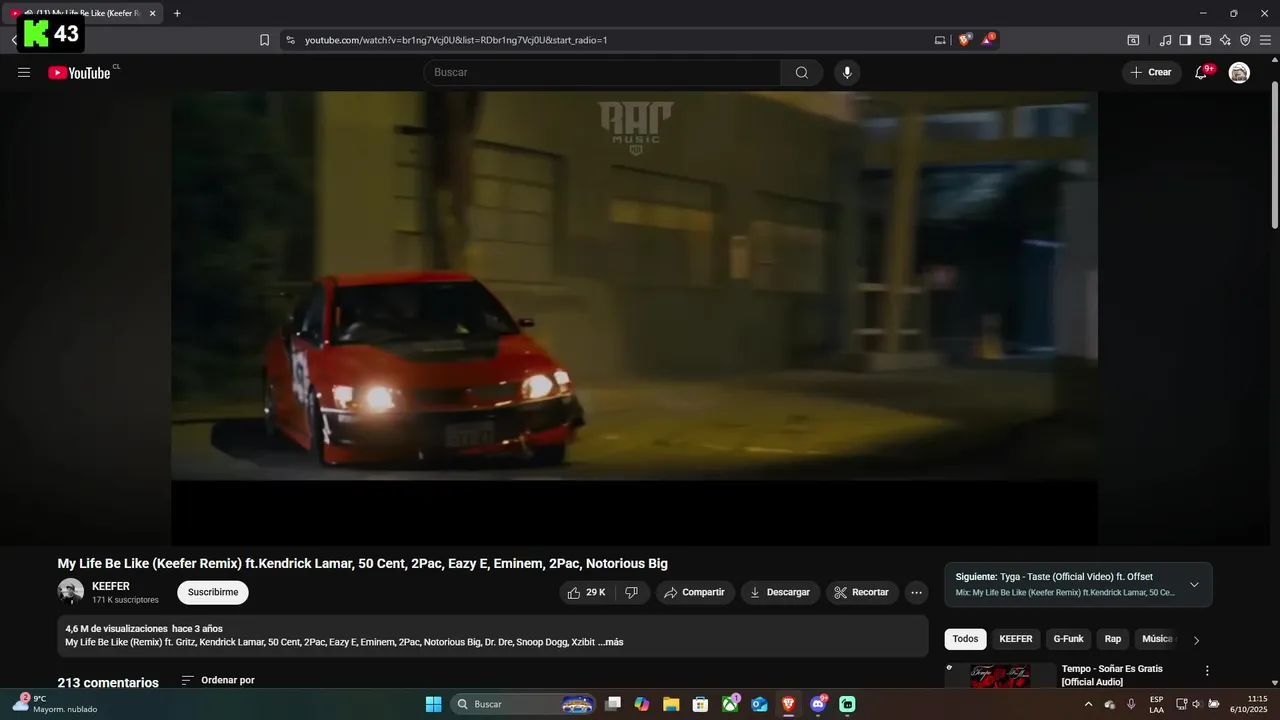Open Microsoft Store from the taskbar
Viewport: 1280px width, 720px height.
[x=701, y=704]
